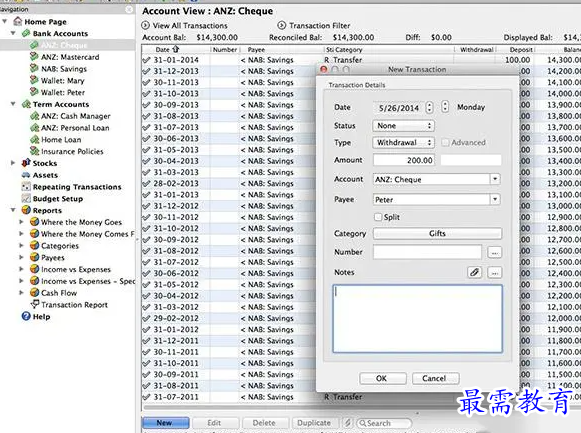Open the Budget Setup item
This screenshot has width=581, height=433.
pyautogui.click(x=58, y=199)
